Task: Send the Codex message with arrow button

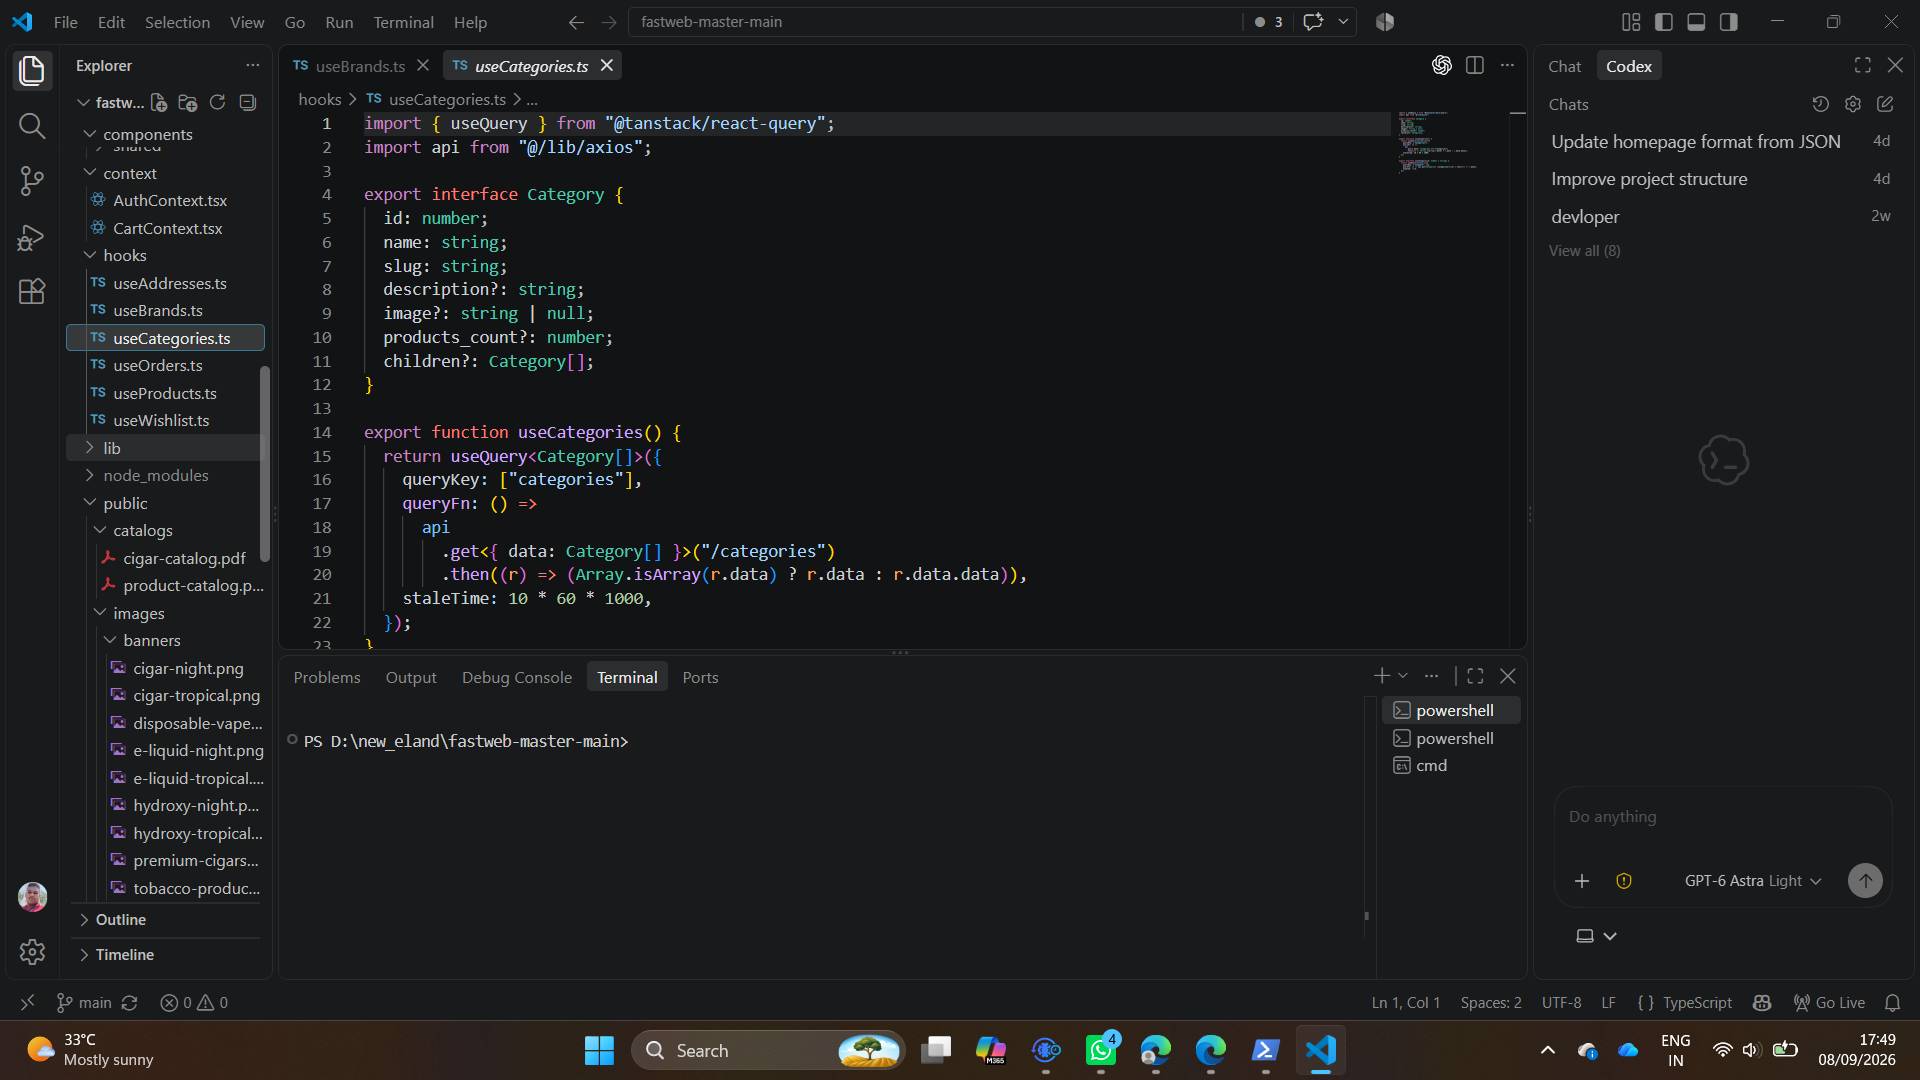Action: 1865,881
